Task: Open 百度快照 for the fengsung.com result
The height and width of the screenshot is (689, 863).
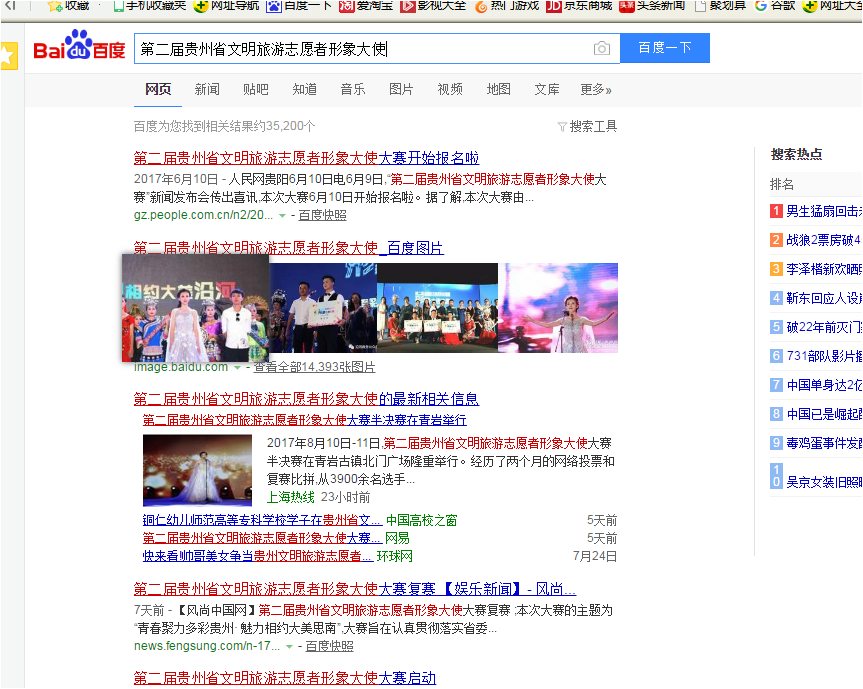Action: click(x=330, y=646)
